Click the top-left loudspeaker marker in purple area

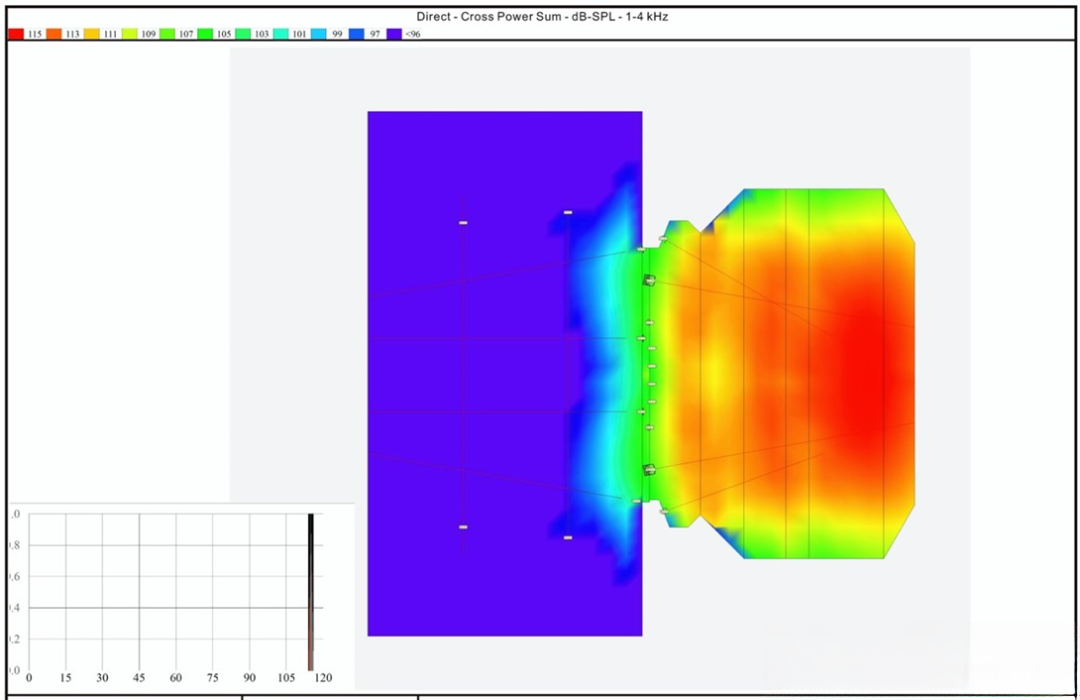click(463, 223)
